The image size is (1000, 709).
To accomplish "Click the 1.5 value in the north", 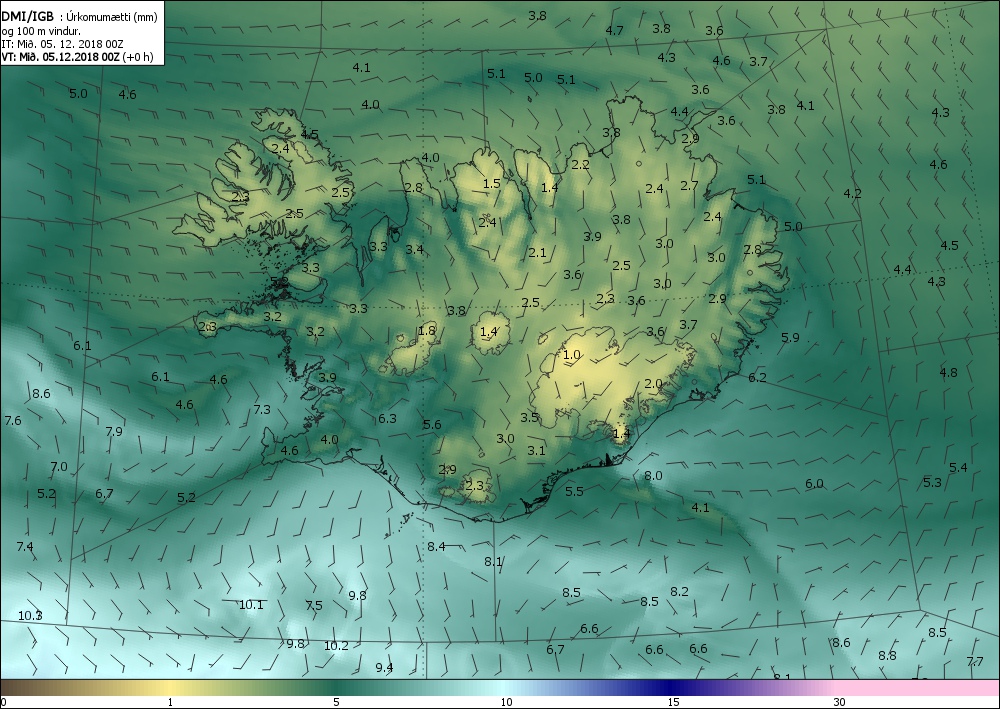I will (x=491, y=184).
